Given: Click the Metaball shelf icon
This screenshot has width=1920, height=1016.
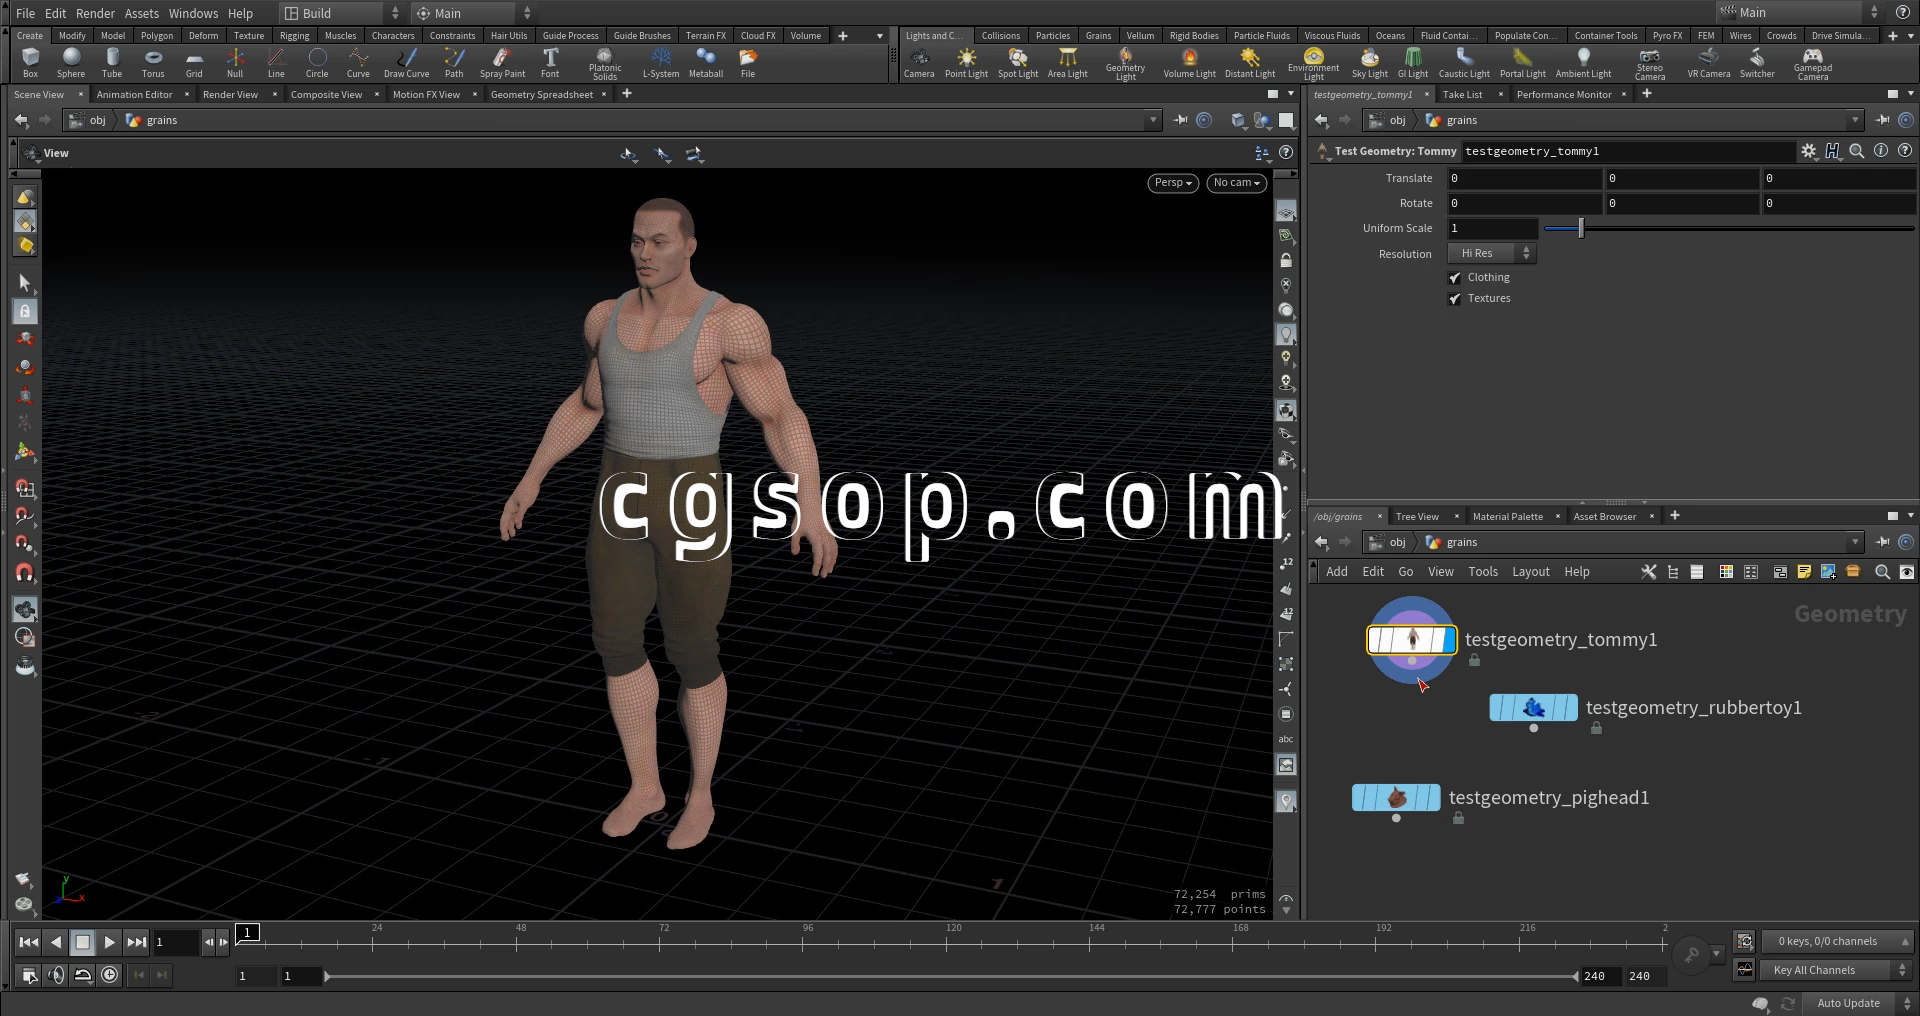Looking at the screenshot, I should (x=705, y=62).
